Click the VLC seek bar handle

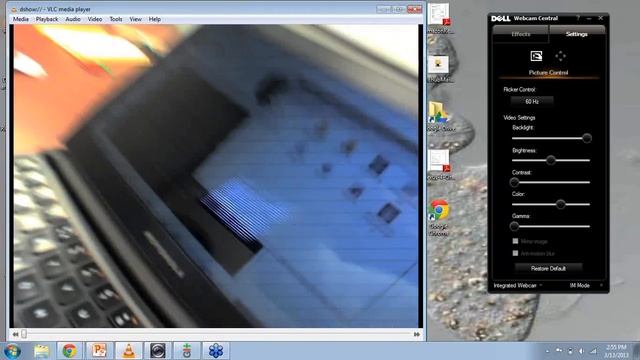[x=24, y=334]
